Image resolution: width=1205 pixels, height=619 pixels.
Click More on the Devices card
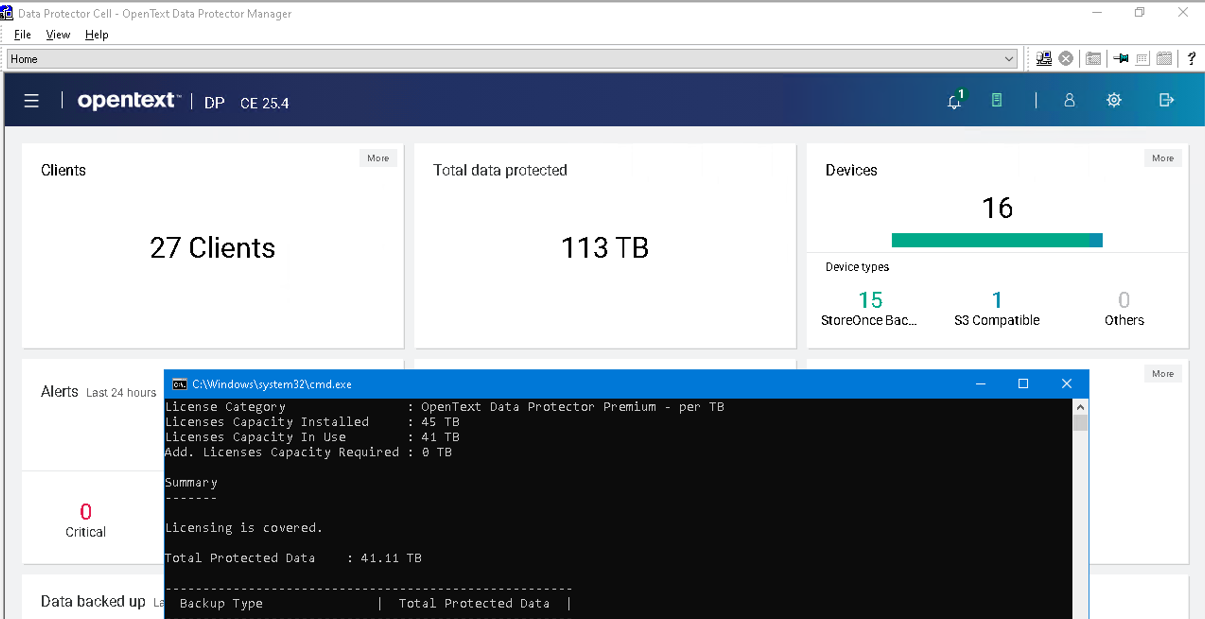click(1163, 158)
